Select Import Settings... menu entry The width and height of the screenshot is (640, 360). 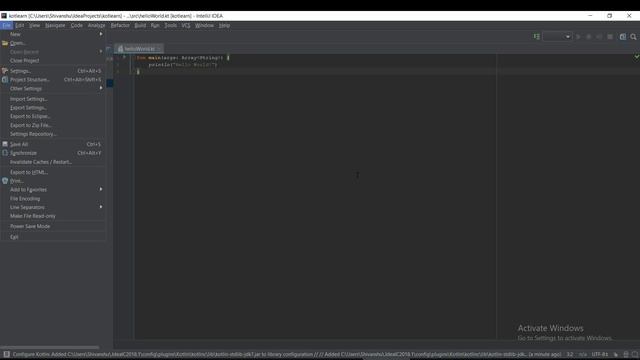point(53,99)
